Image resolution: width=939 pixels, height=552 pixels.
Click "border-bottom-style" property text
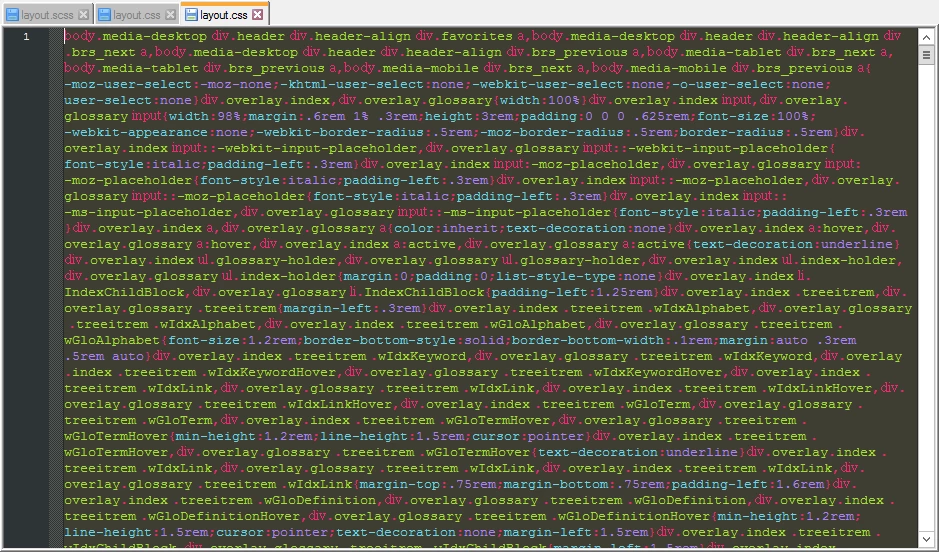(x=380, y=341)
